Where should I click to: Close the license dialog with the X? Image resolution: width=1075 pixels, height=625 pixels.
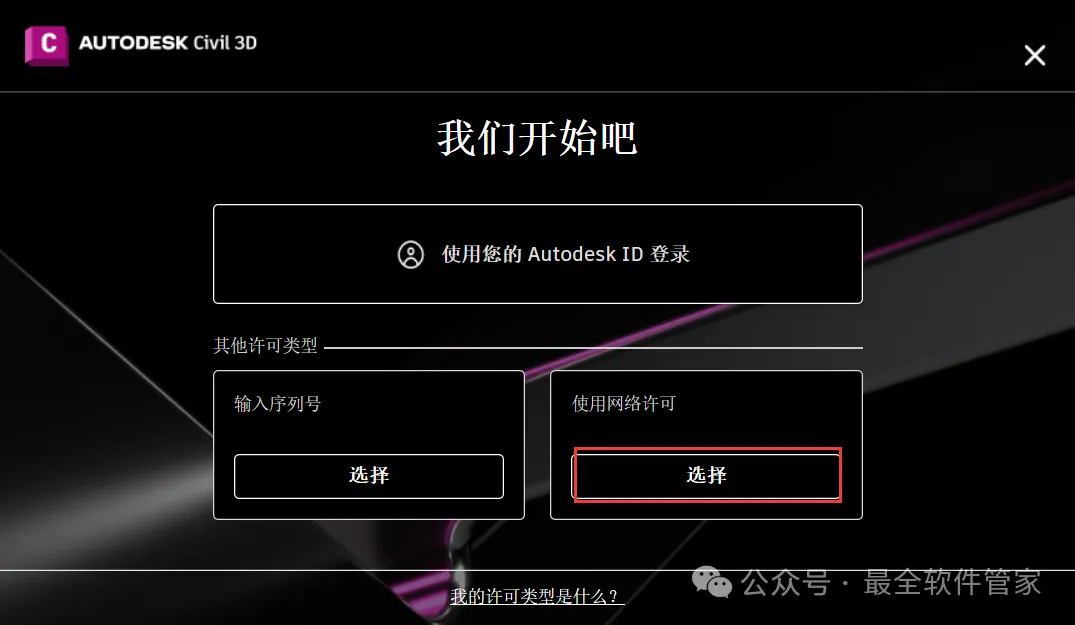[x=1035, y=55]
